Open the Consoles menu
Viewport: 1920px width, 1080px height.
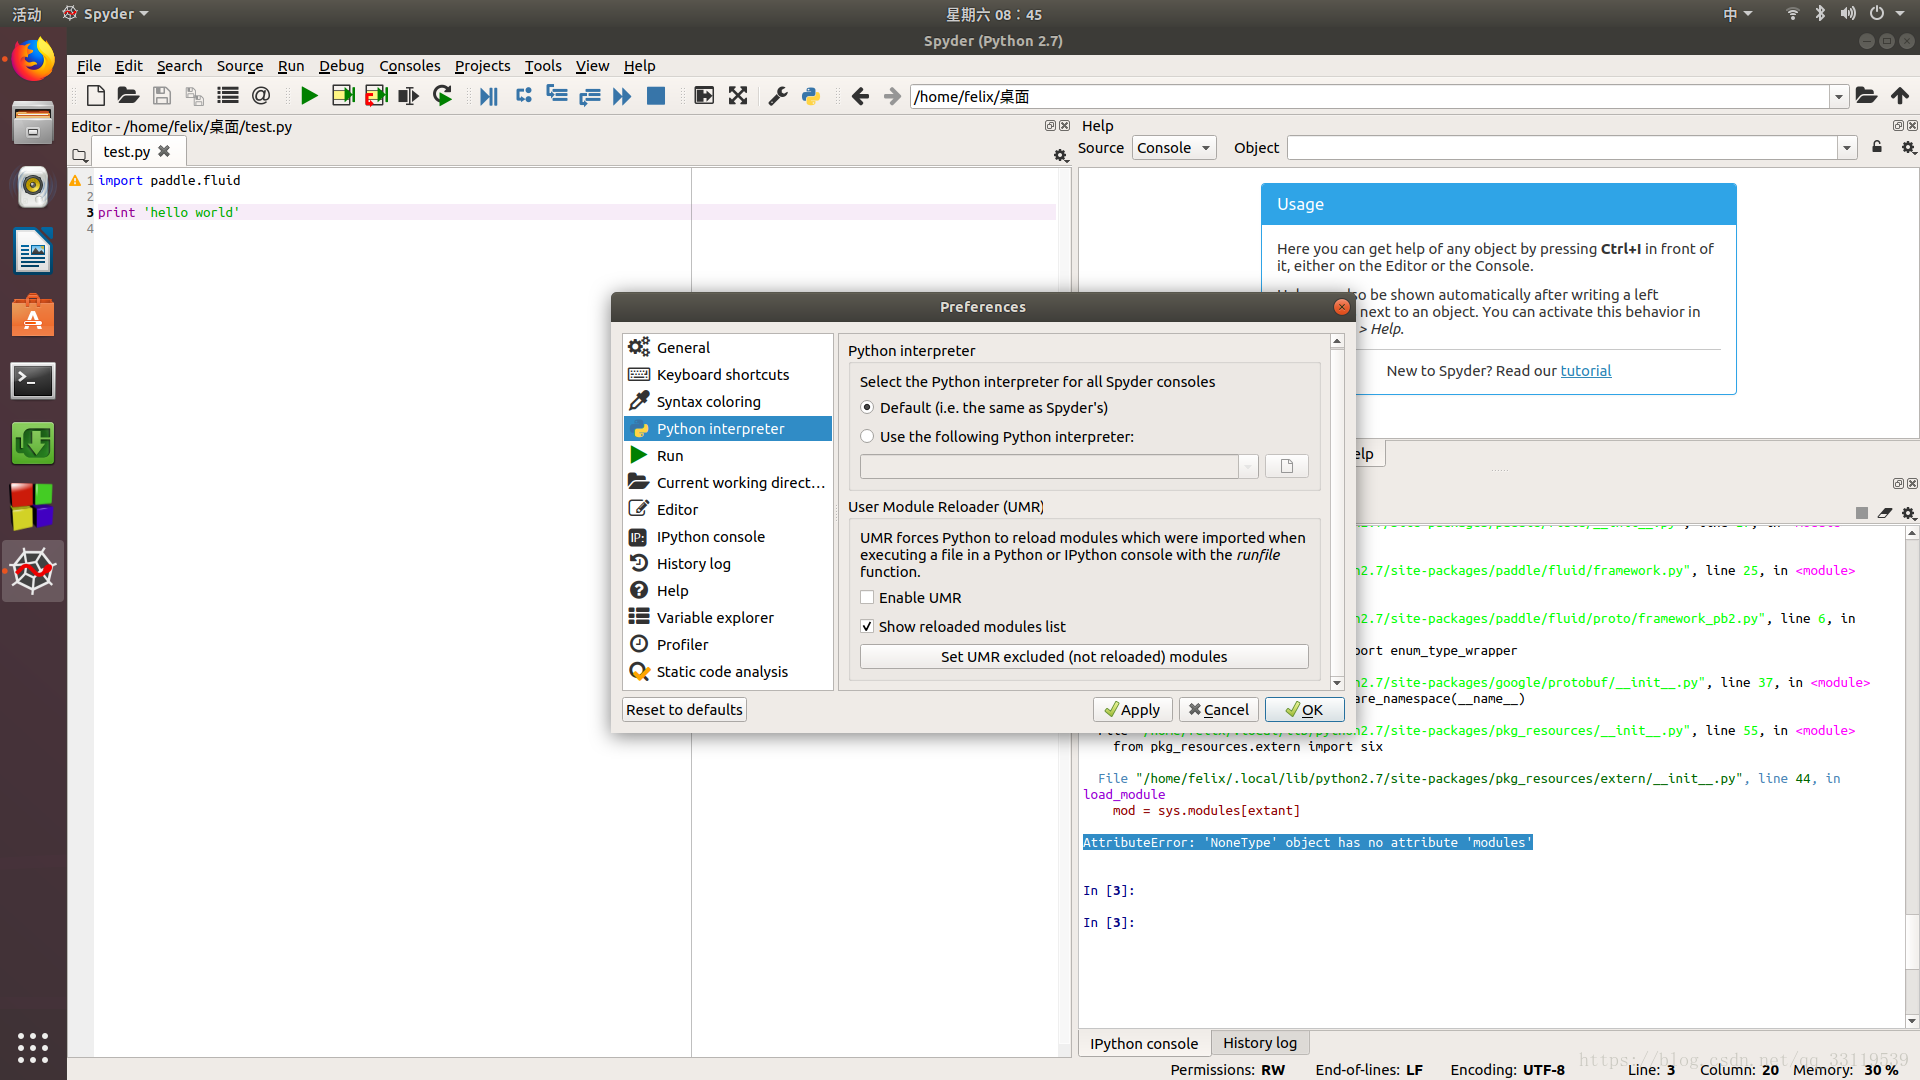409,66
